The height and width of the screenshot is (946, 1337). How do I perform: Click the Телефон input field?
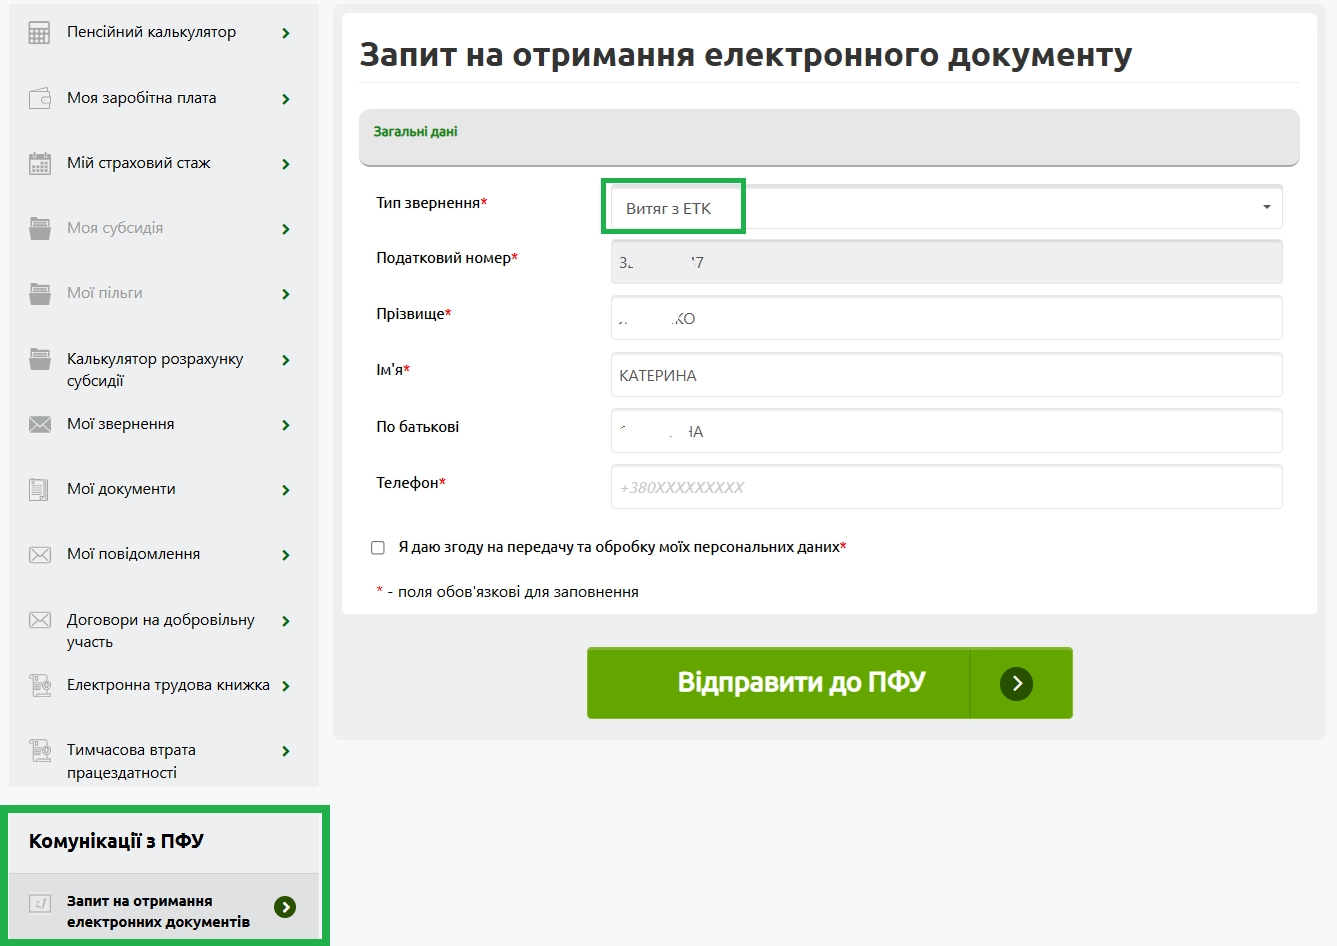(x=946, y=487)
